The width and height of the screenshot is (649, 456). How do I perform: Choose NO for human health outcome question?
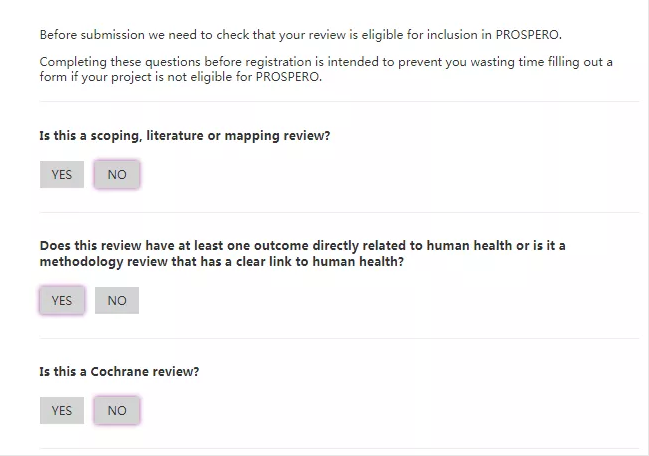pyautogui.click(x=117, y=300)
